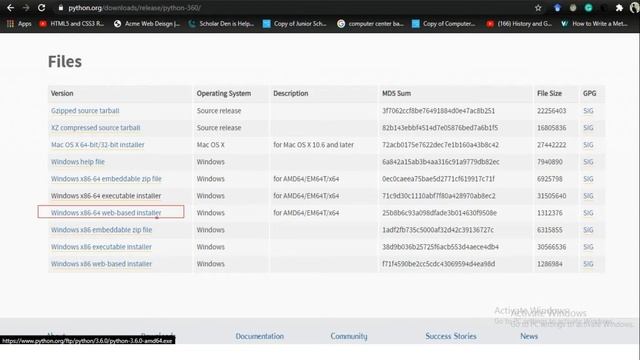Open SIG link for x86-64 web-based installer
This screenshot has height=360, width=640.
588,213
